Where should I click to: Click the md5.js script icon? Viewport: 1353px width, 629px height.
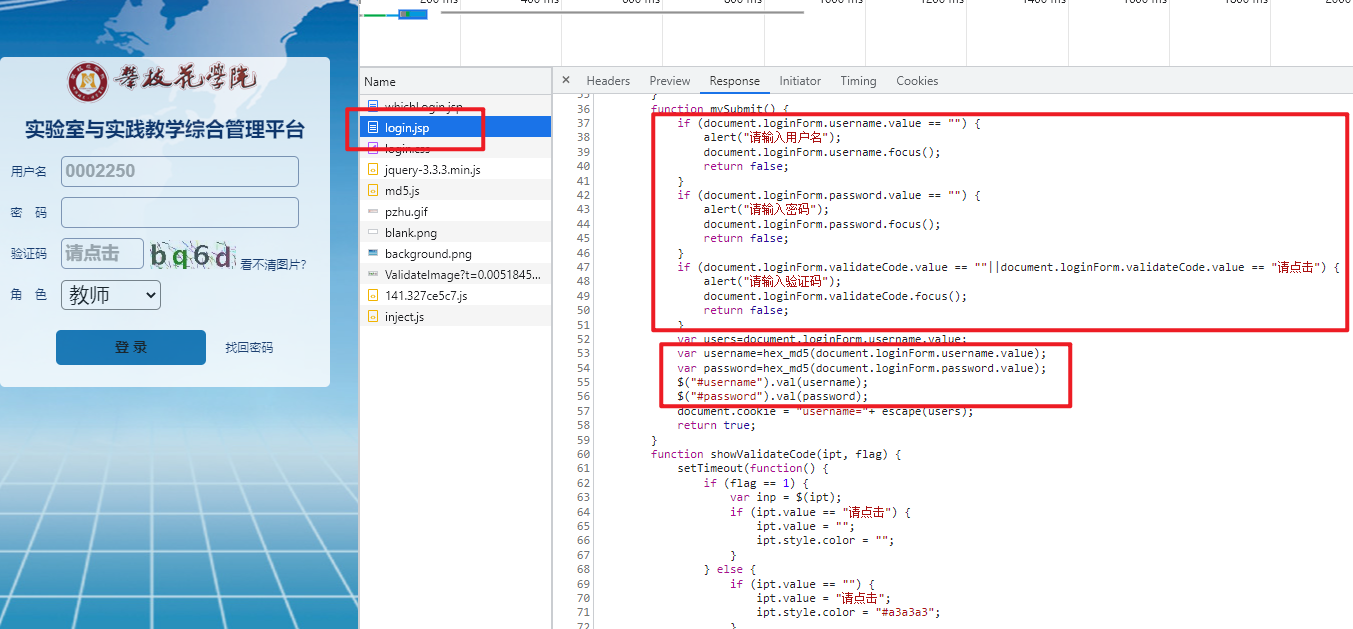373,190
